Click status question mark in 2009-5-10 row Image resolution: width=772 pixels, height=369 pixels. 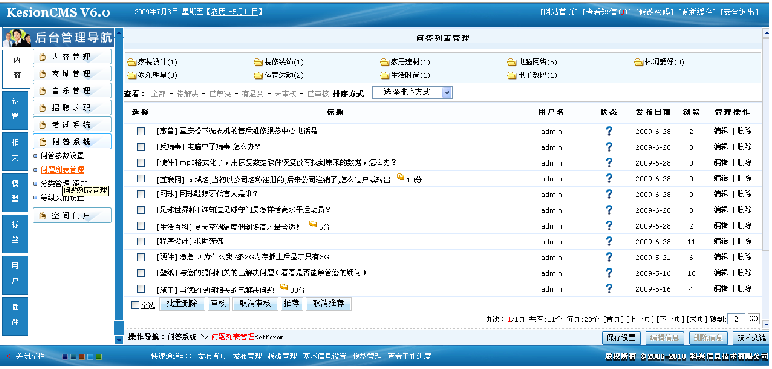point(609,273)
